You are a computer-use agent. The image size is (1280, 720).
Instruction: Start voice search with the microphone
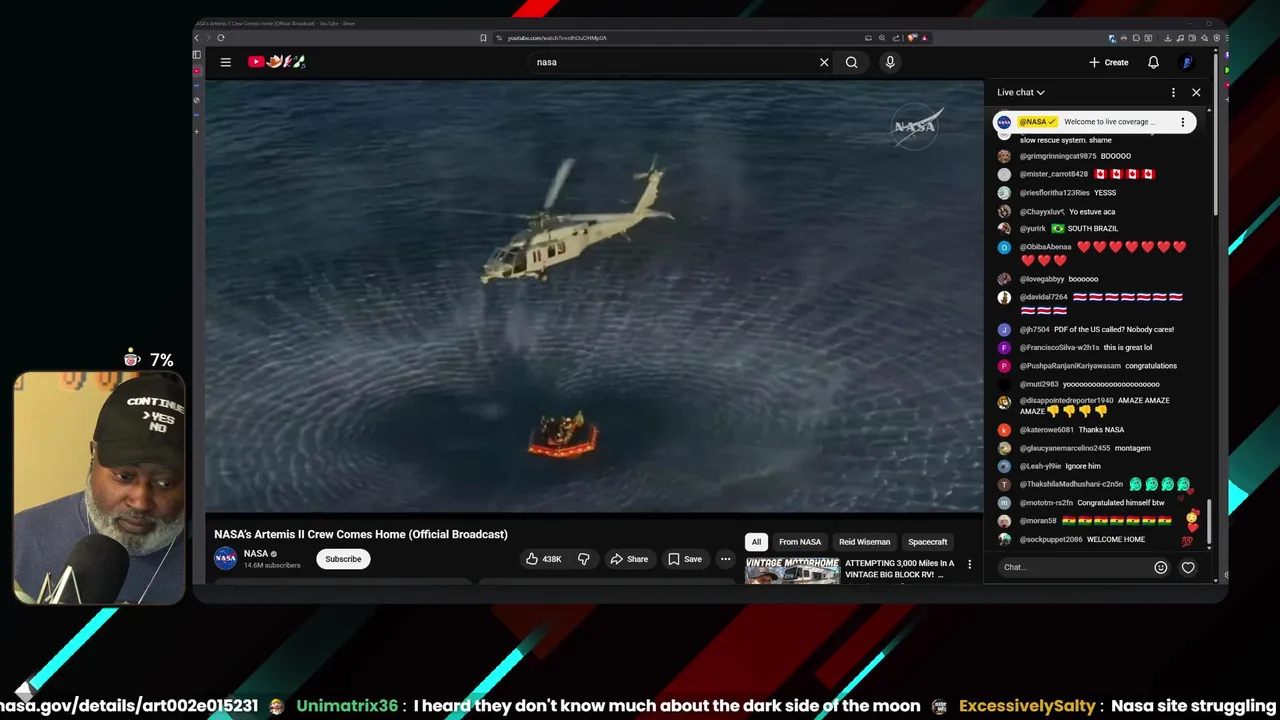click(890, 62)
